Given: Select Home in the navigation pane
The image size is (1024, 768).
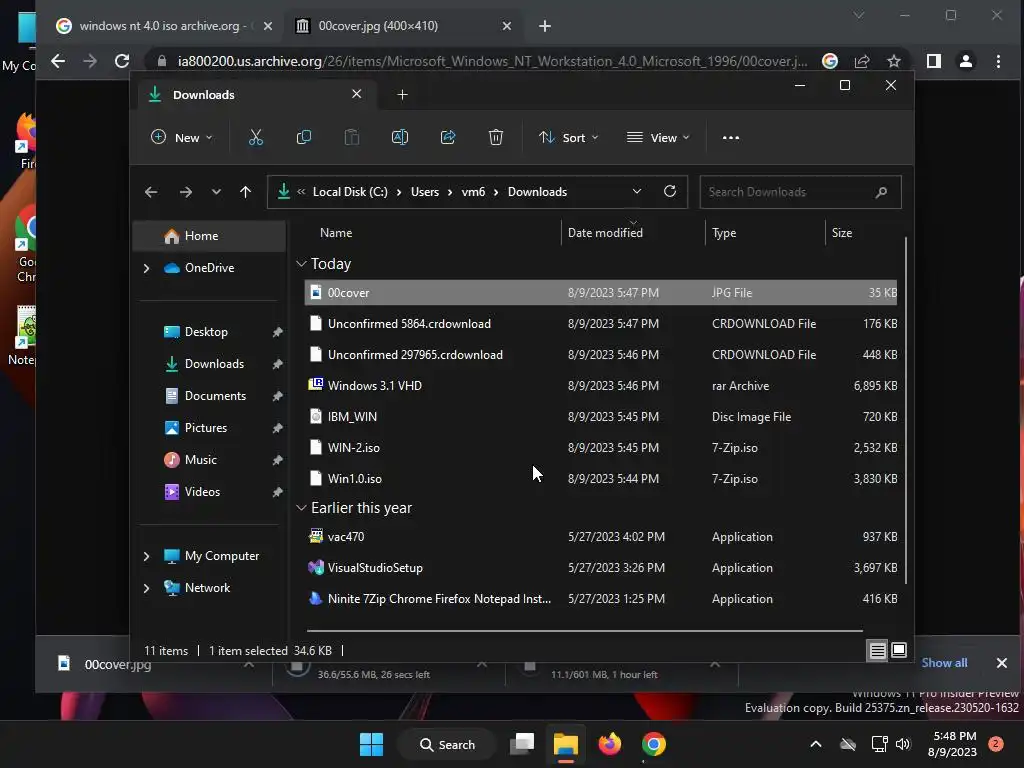Looking at the screenshot, I should point(209,236).
